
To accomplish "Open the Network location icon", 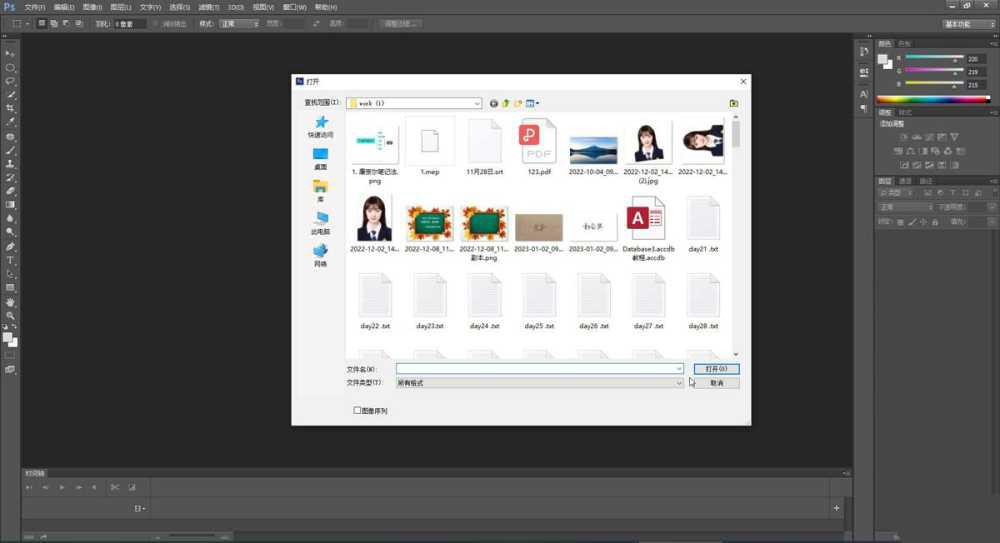I will 320,251.
